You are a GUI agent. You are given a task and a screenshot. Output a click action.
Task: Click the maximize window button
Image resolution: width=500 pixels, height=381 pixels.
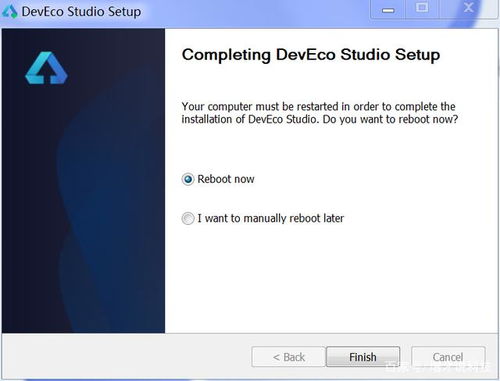[x=422, y=8]
